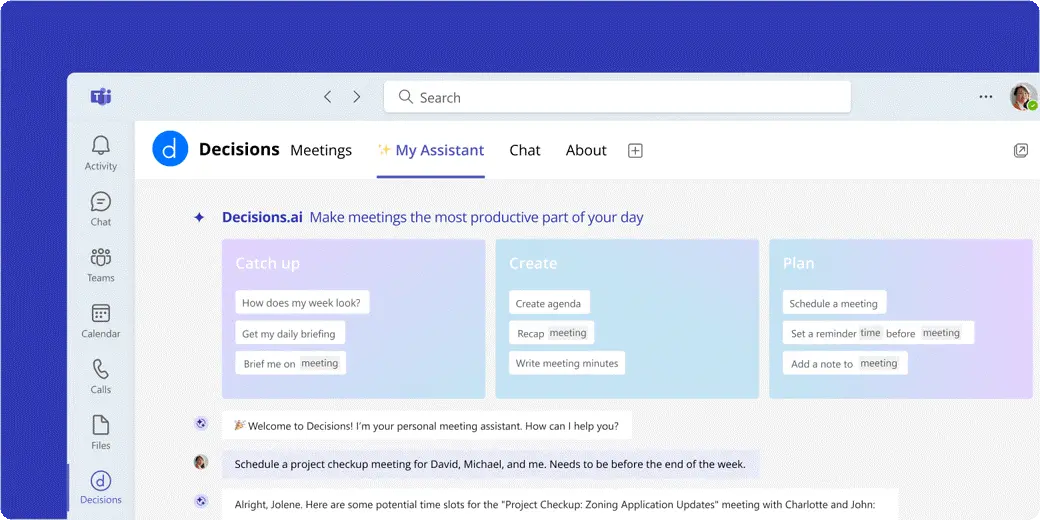The height and width of the screenshot is (520, 1040).
Task: Click the 'Decisions.ai' heading text
Action: 263,217
